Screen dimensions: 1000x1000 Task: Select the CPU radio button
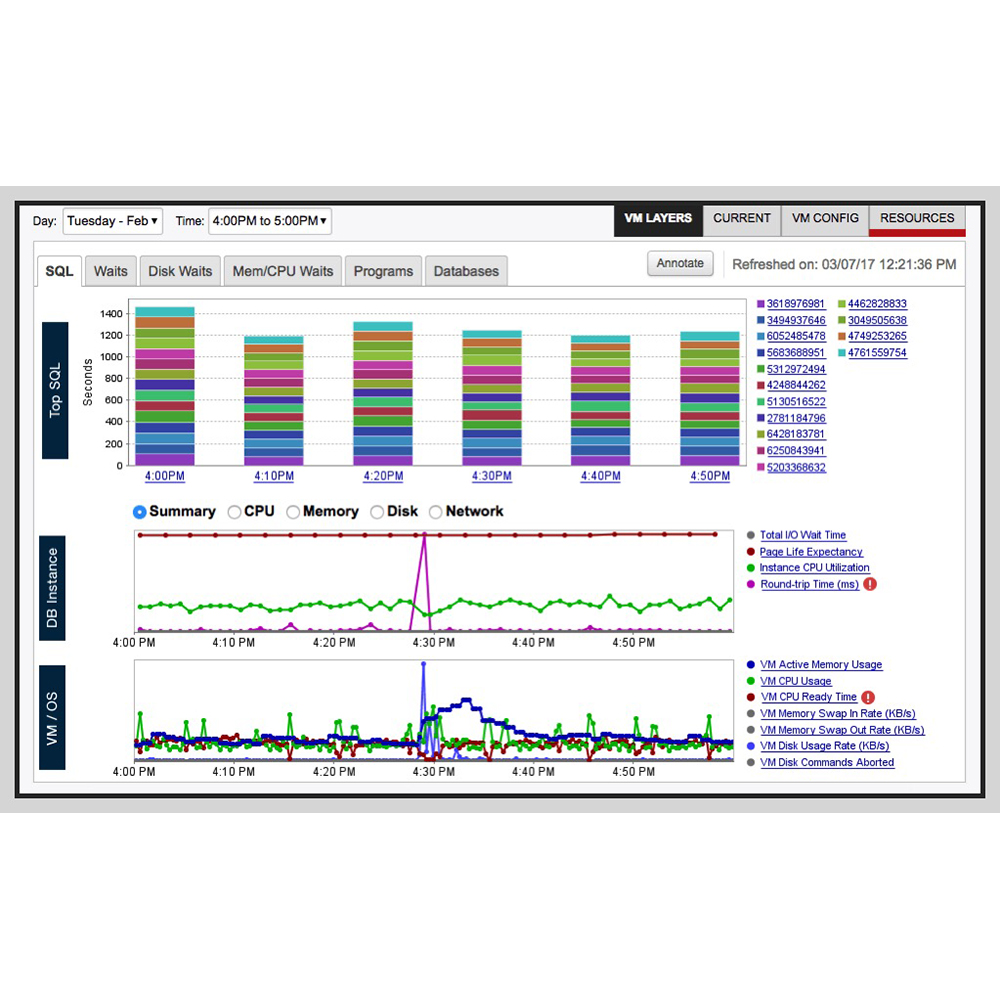(235, 512)
